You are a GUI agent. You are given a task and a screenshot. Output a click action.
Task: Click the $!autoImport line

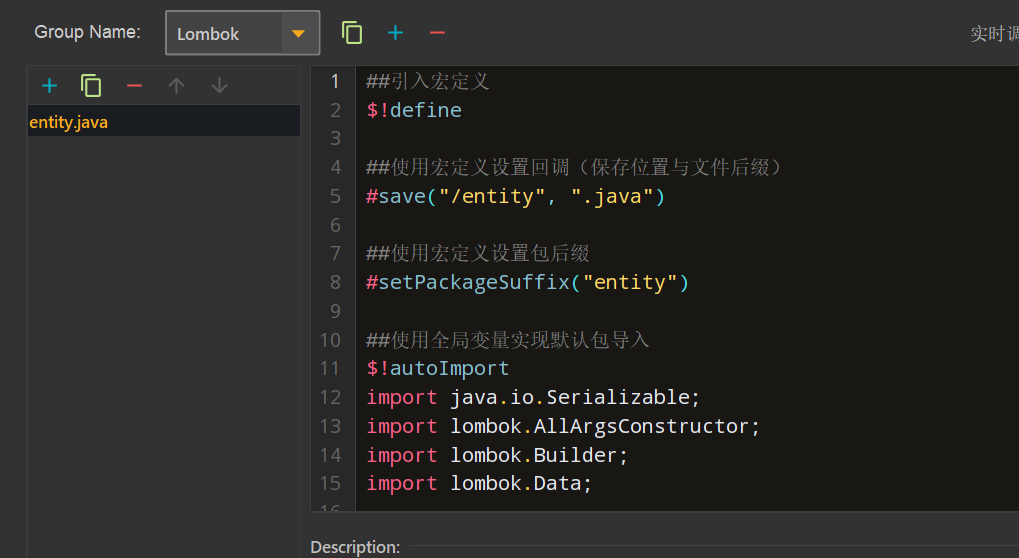pyautogui.click(x=437, y=368)
